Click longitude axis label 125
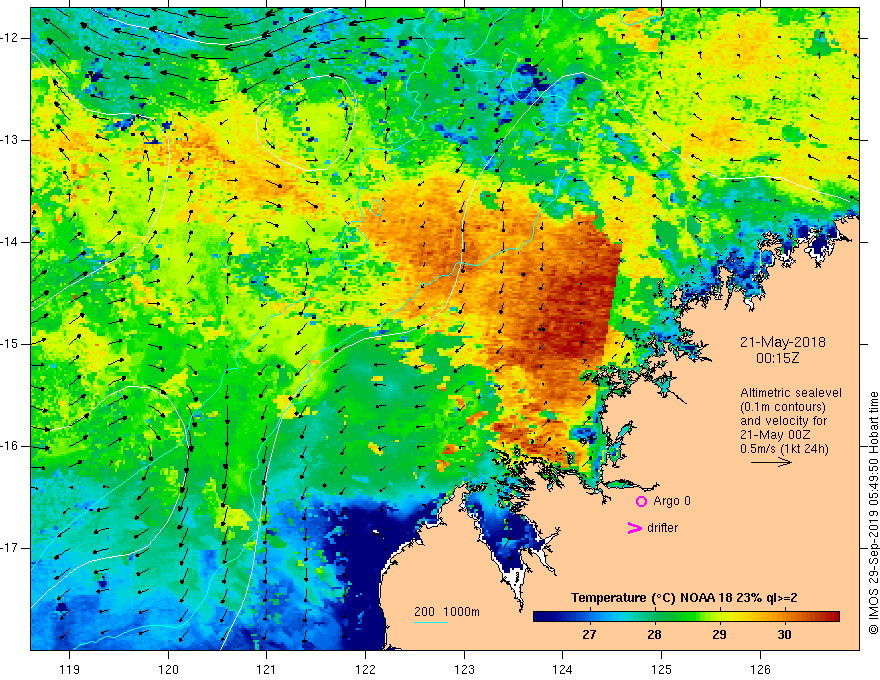The height and width of the screenshot is (680, 880). click(662, 669)
